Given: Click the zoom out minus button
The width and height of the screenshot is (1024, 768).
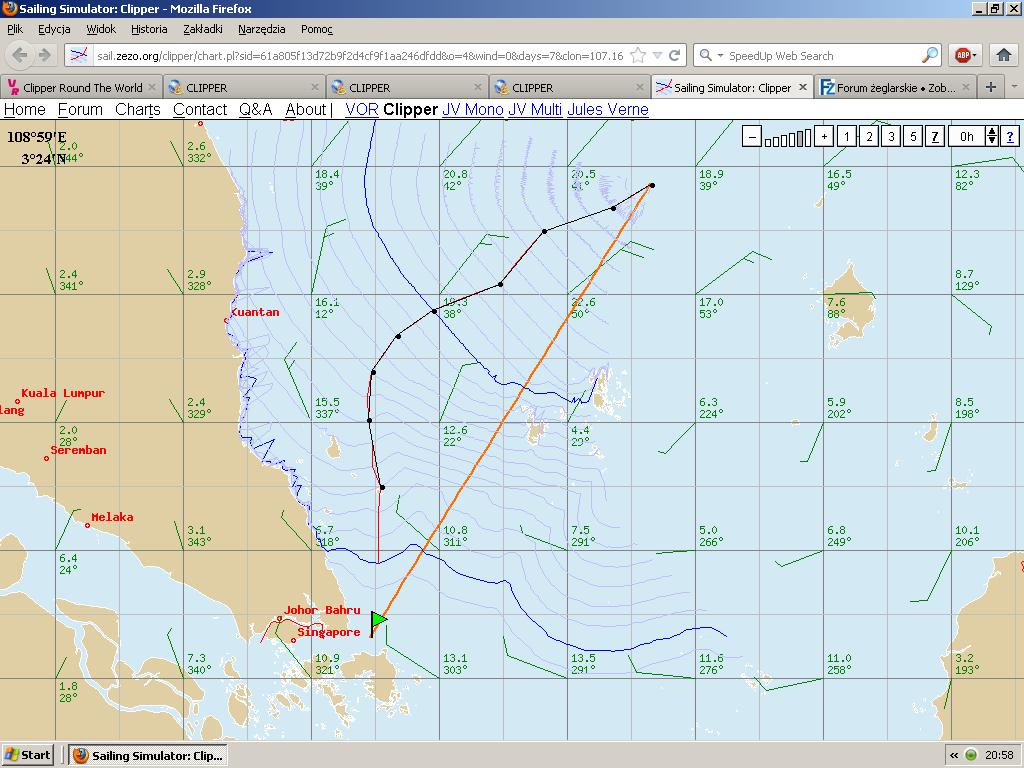Looking at the screenshot, I should click(752, 137).
